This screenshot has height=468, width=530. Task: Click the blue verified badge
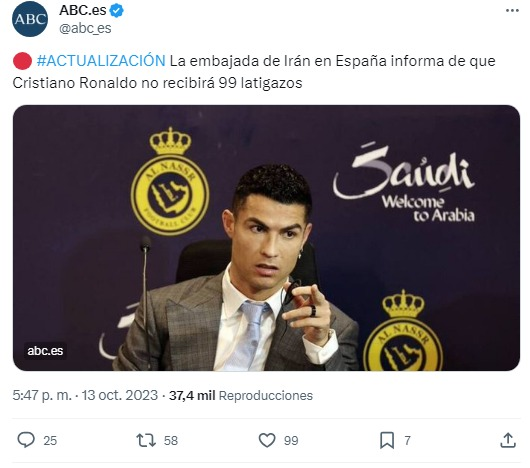coord(117,11)
